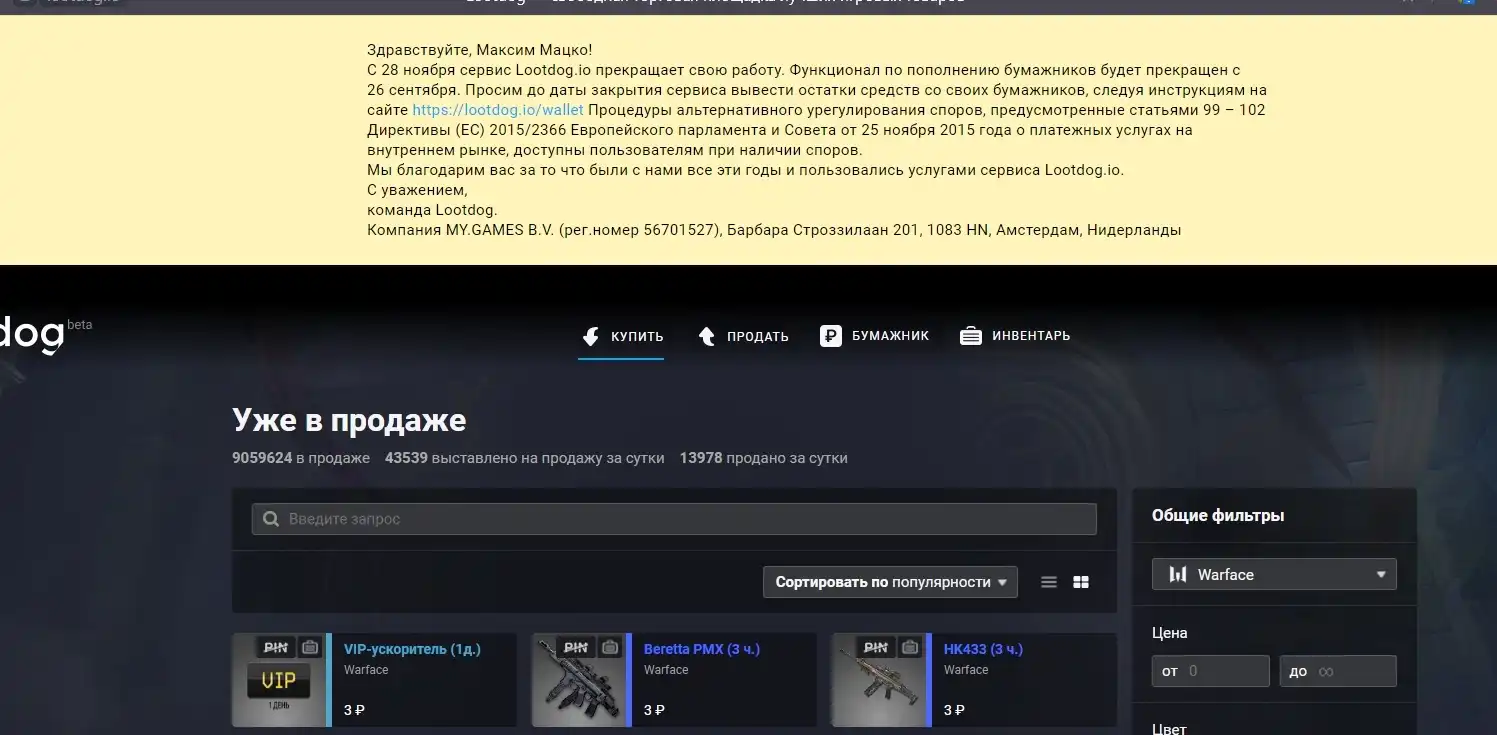This screenshot has height=735, width=1497.
Task: Open the Beretta PMX (3 ч.) item
Action: point(701,649)
